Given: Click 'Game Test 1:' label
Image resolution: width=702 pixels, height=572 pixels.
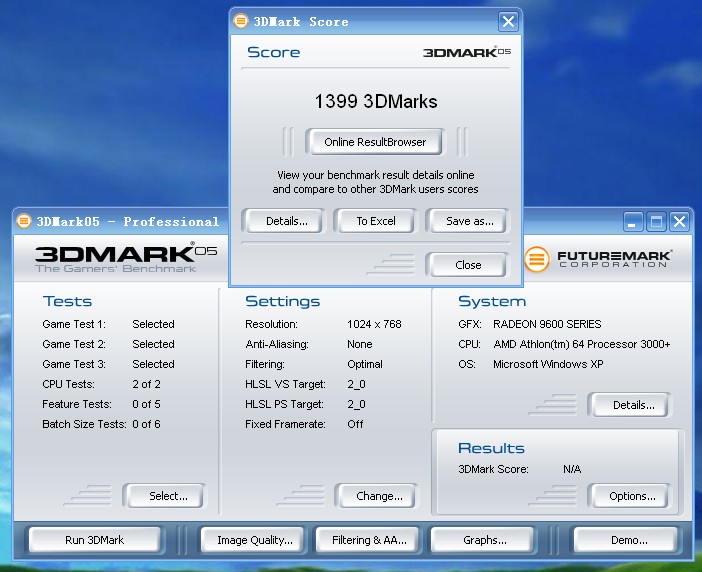Looking at the screenshot, I should pyautogui.click(x=74, y=324).
